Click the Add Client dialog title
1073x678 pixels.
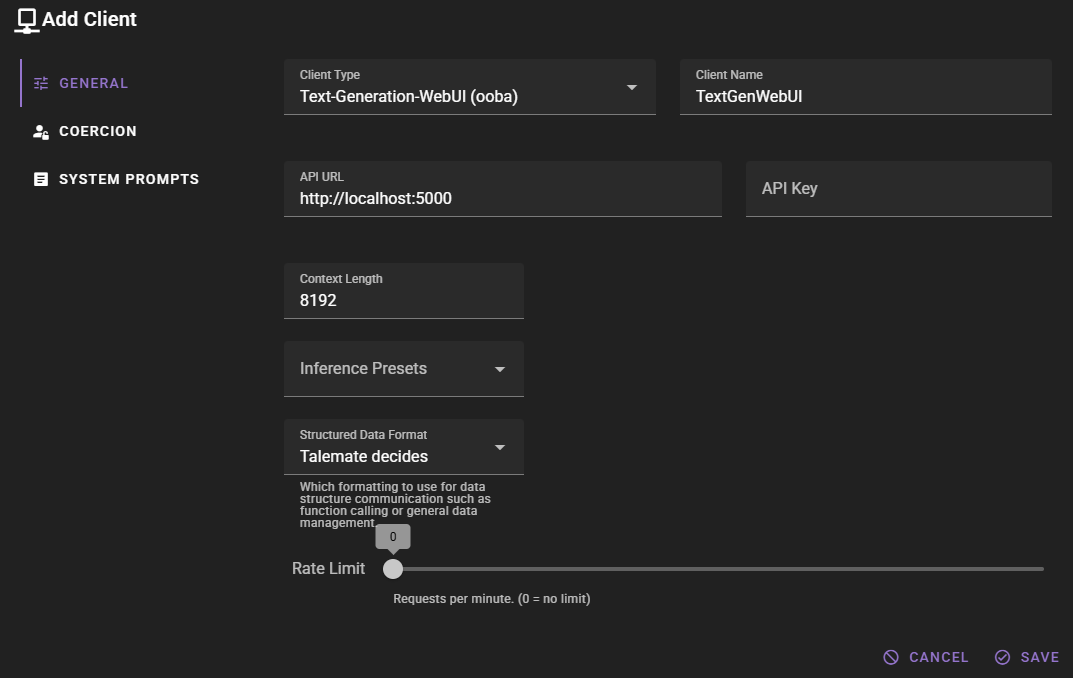pos(90,19)
